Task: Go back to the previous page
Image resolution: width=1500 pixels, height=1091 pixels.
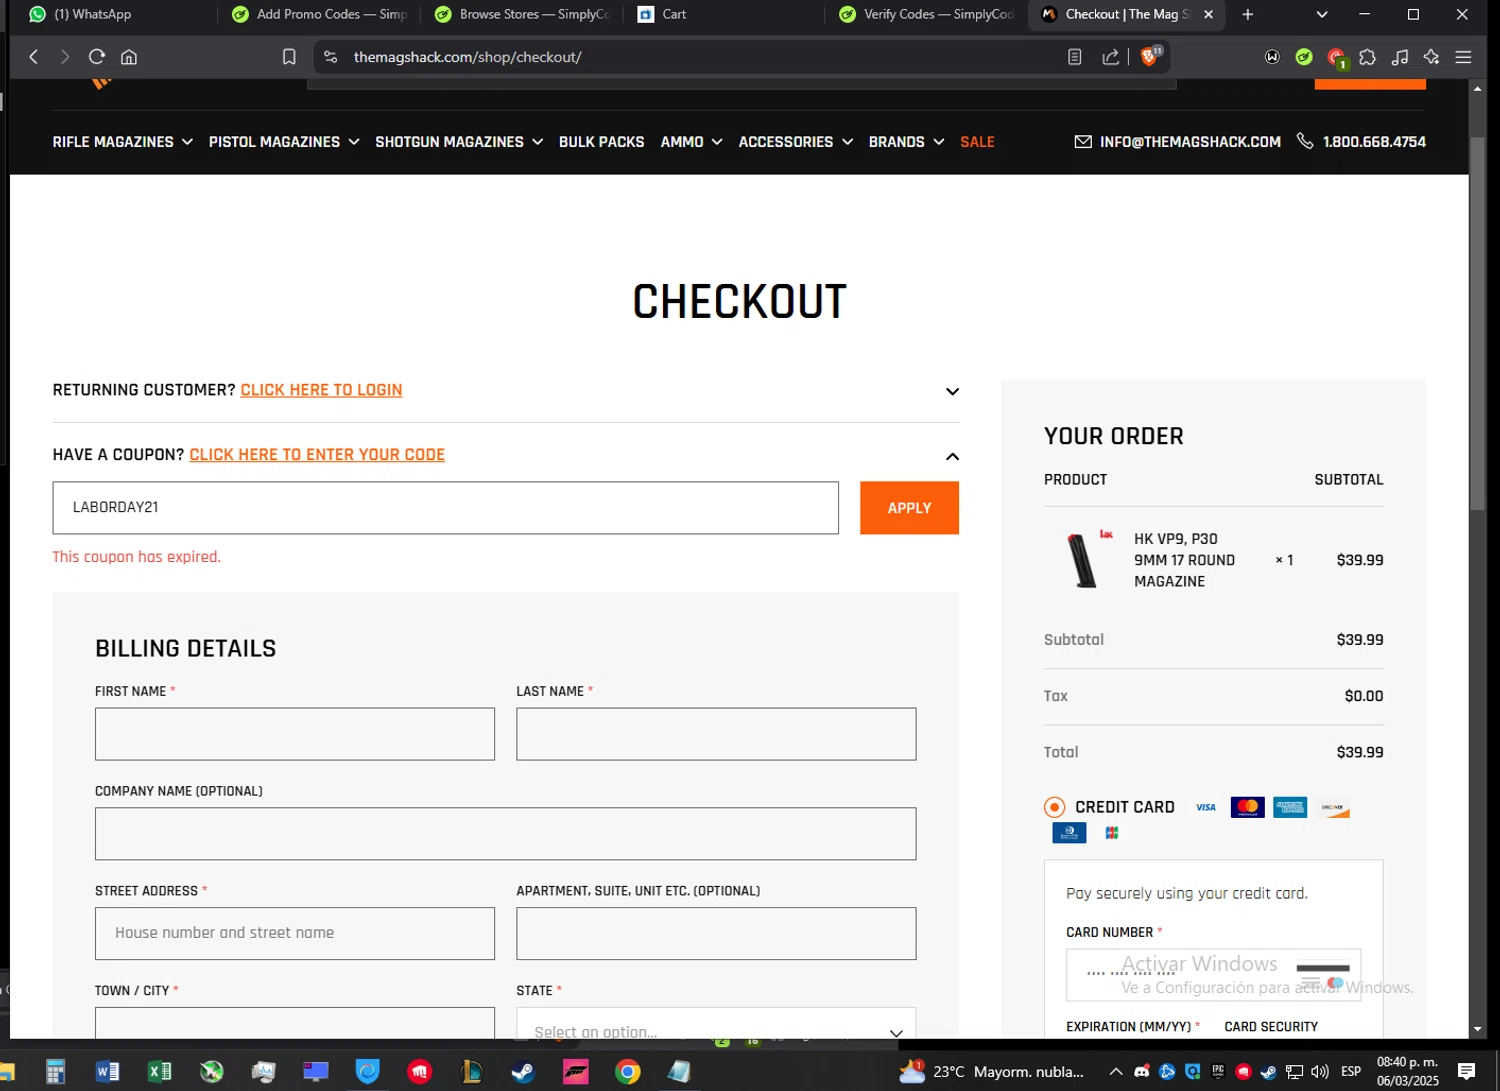Action: [x=34, y=57]
